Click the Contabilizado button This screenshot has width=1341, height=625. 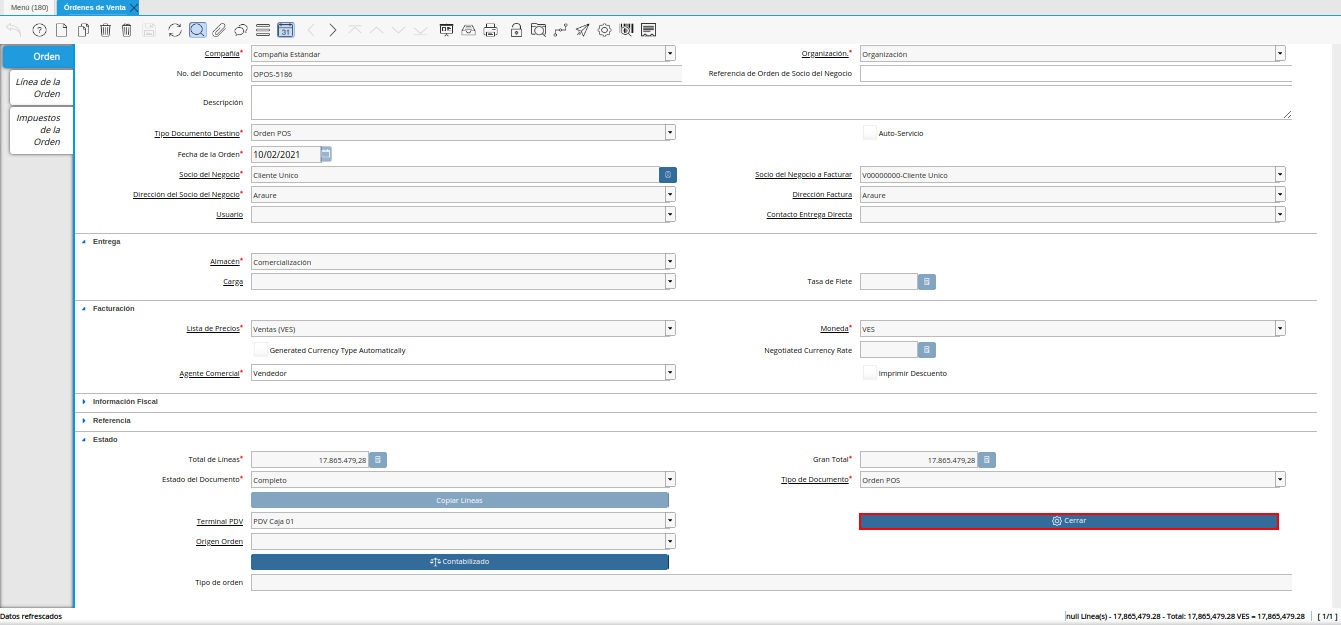tap(459, 562)
